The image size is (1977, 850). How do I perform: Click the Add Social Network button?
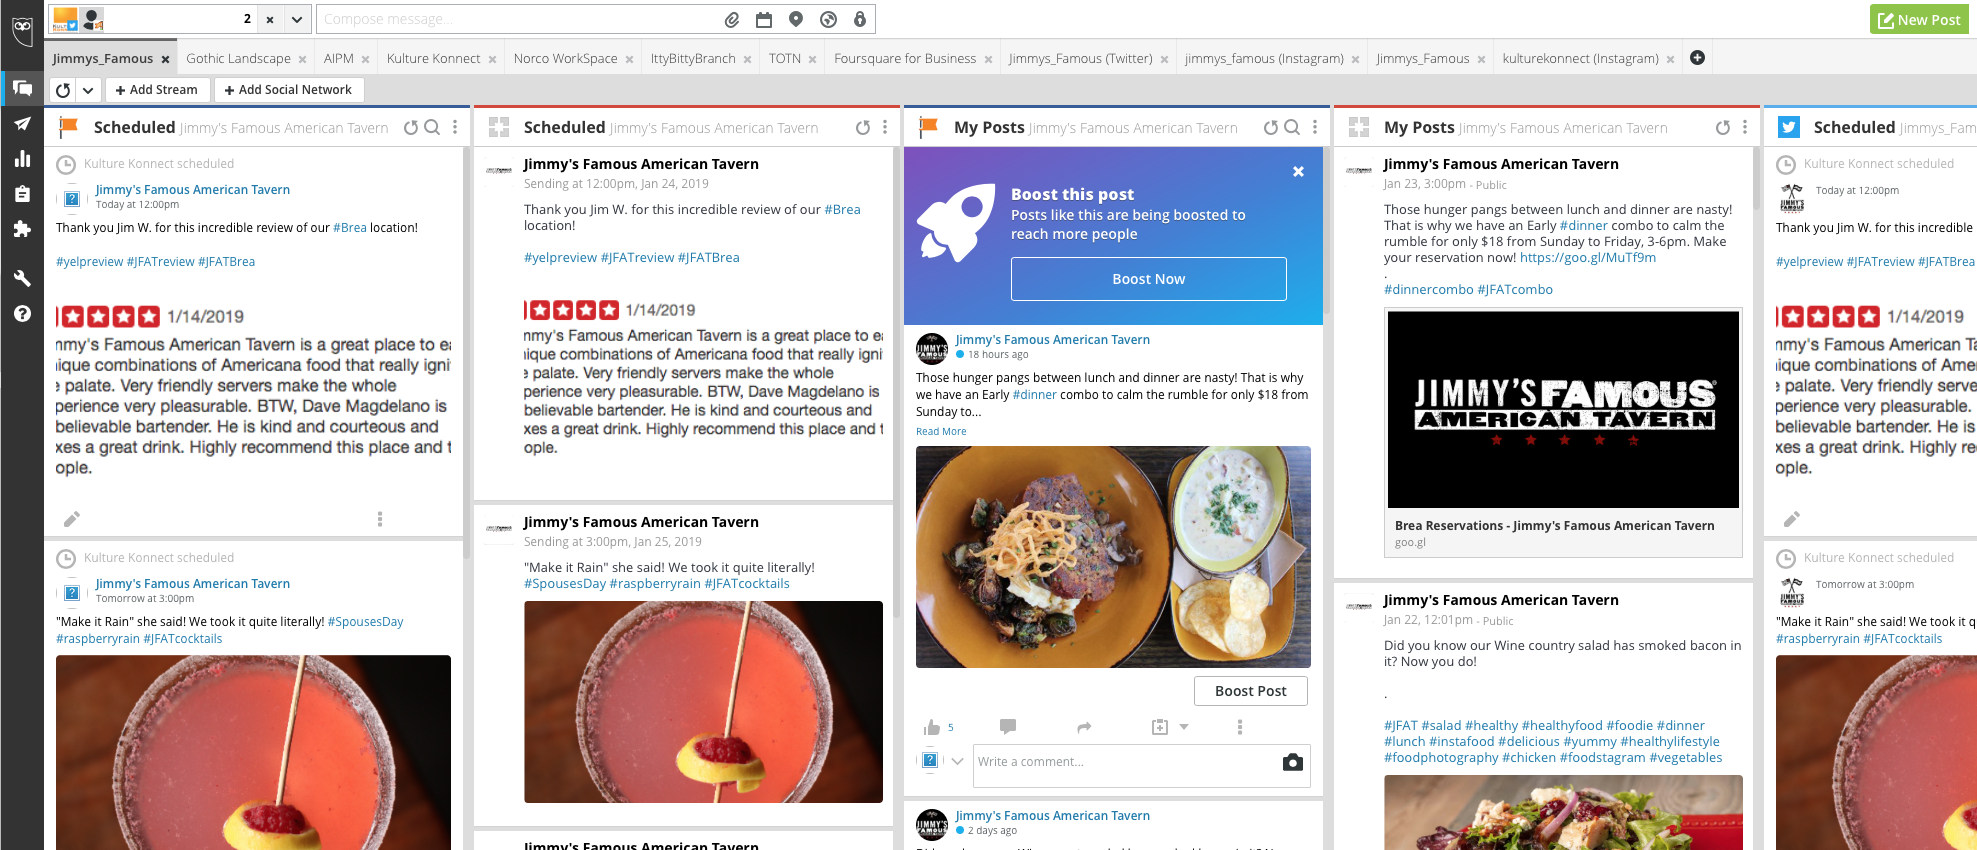pyautogui.click(x=288, y=90)
